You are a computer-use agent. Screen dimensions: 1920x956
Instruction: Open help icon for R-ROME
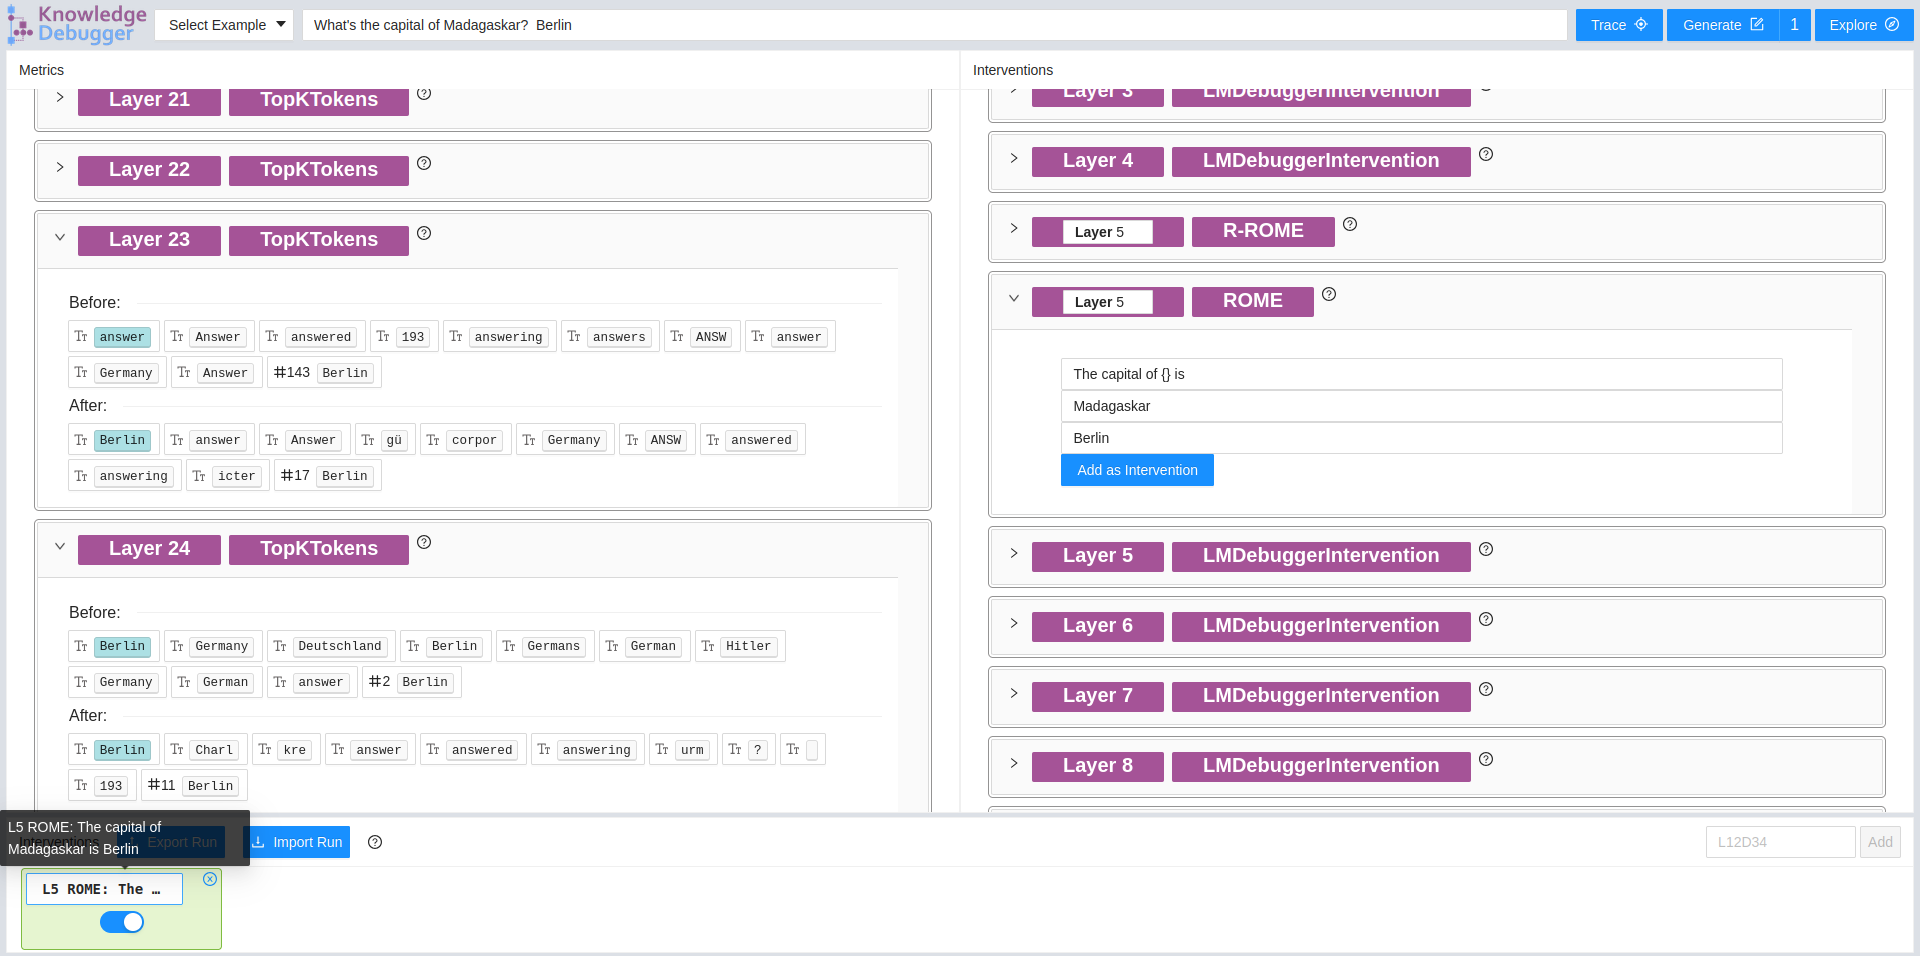pos(1350,224)
